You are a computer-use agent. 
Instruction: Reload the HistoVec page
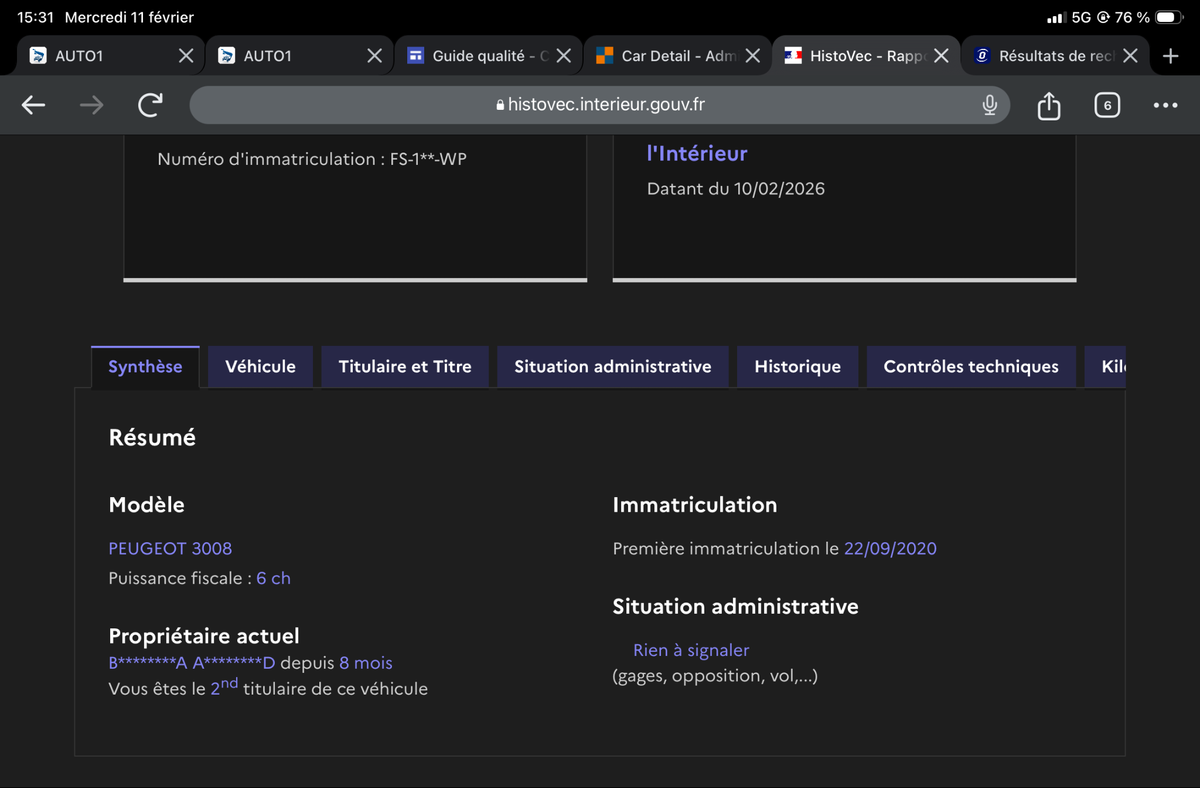point(150,105)
